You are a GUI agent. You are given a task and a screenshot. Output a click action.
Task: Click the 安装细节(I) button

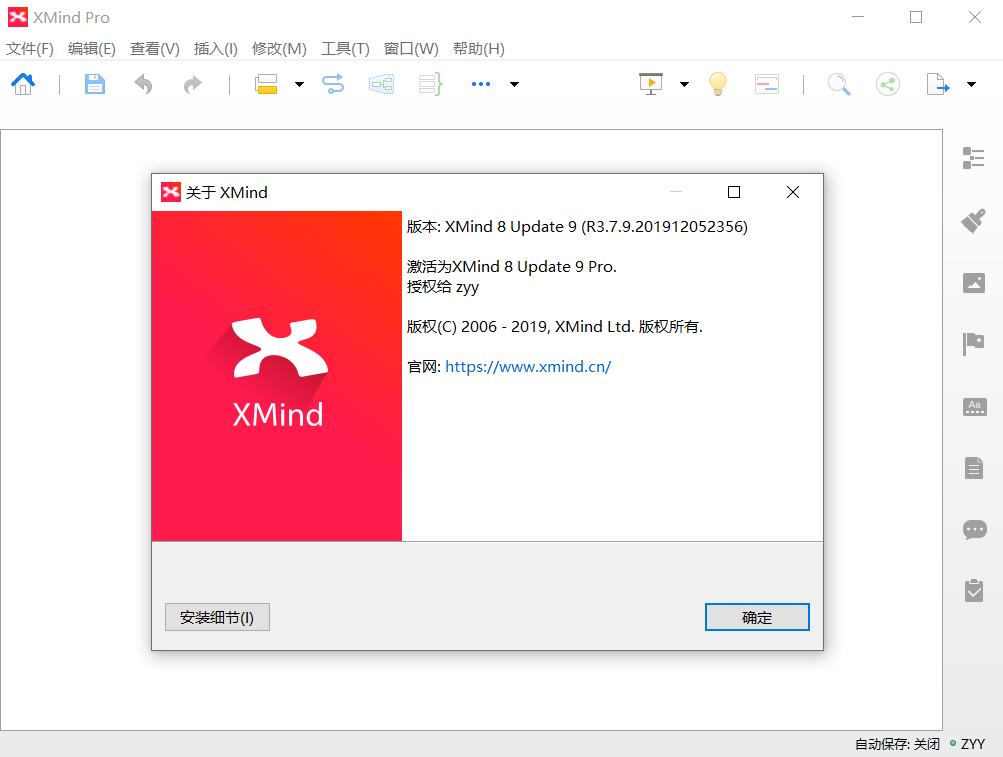pyautogui.click(x=217, y=617)
